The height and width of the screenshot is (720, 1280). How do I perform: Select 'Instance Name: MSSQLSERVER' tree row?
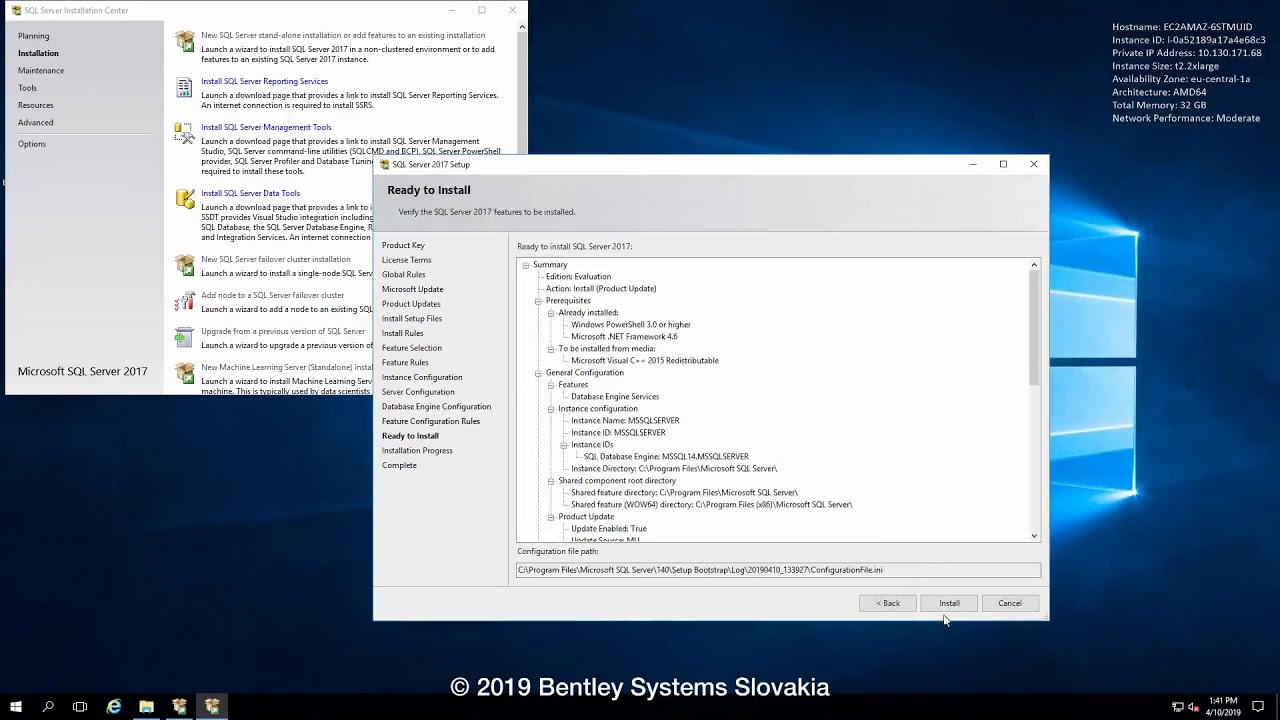[625, 421]
